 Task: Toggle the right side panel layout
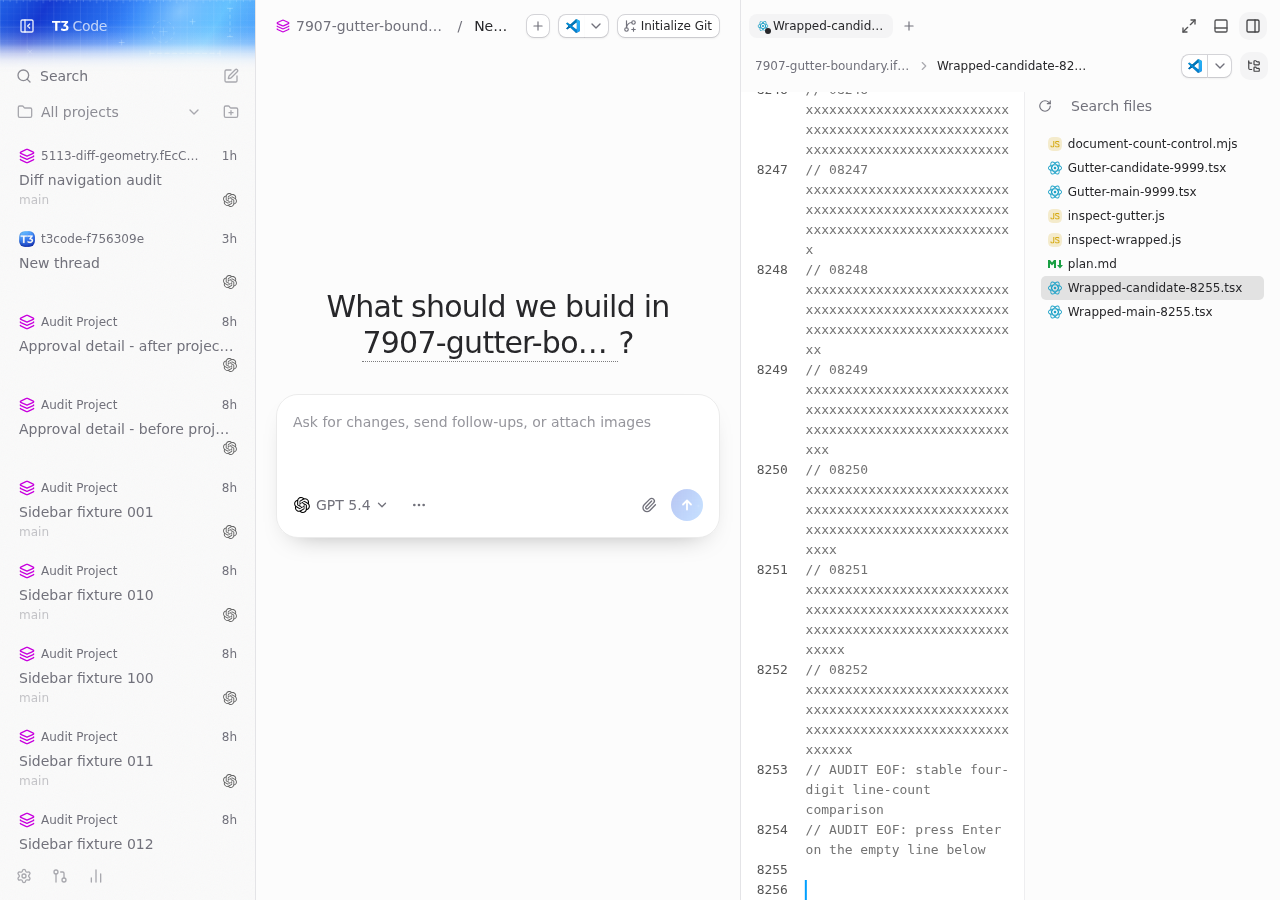pyautogui.click(x=1253, y=26)
